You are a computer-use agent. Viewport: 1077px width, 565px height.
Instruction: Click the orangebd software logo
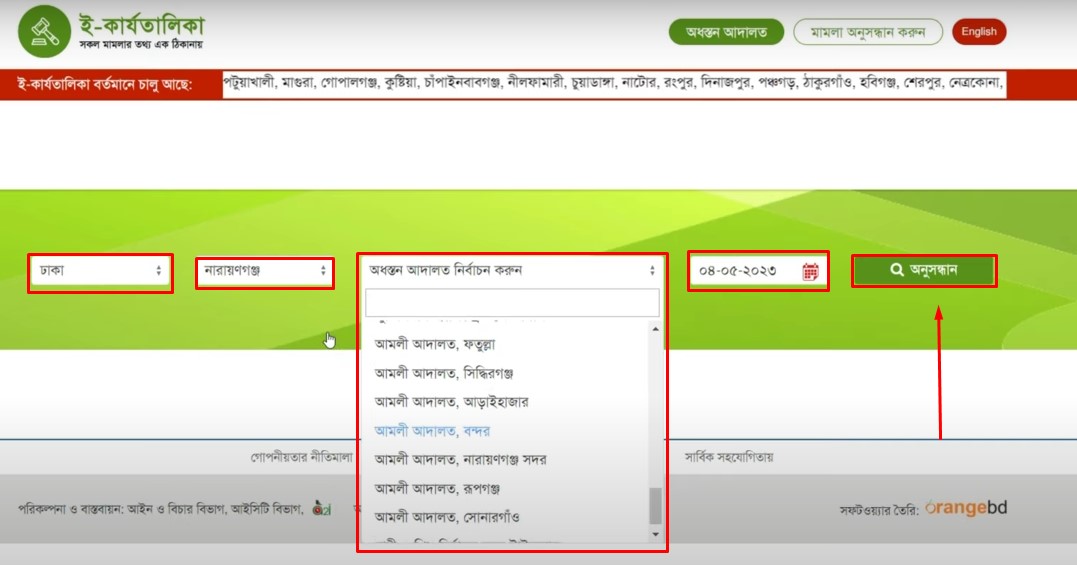(965, 508)
